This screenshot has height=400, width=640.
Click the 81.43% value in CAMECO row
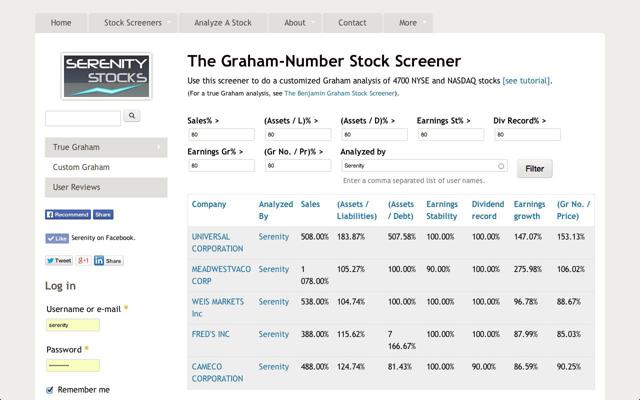[400, 367]
